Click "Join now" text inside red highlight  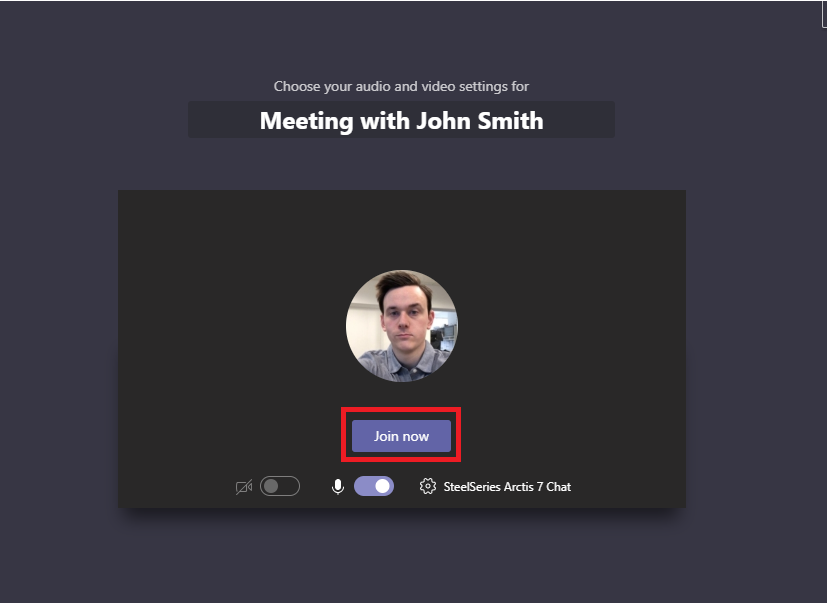tap(401, 436)
